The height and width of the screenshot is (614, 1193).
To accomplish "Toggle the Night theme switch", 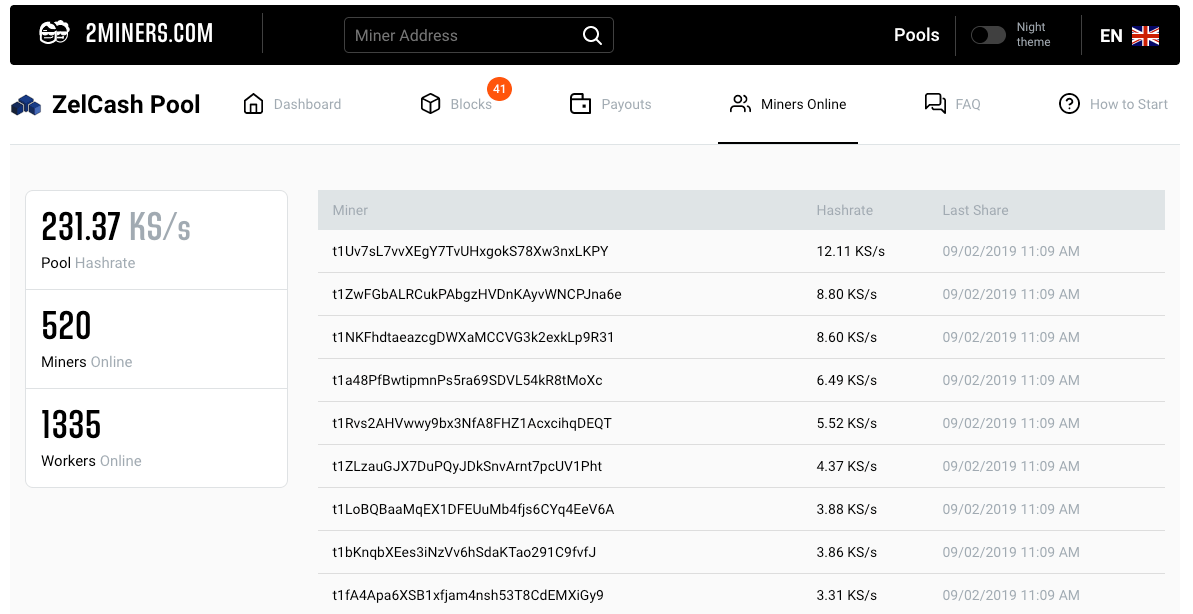I will click(x=988, y=35).
